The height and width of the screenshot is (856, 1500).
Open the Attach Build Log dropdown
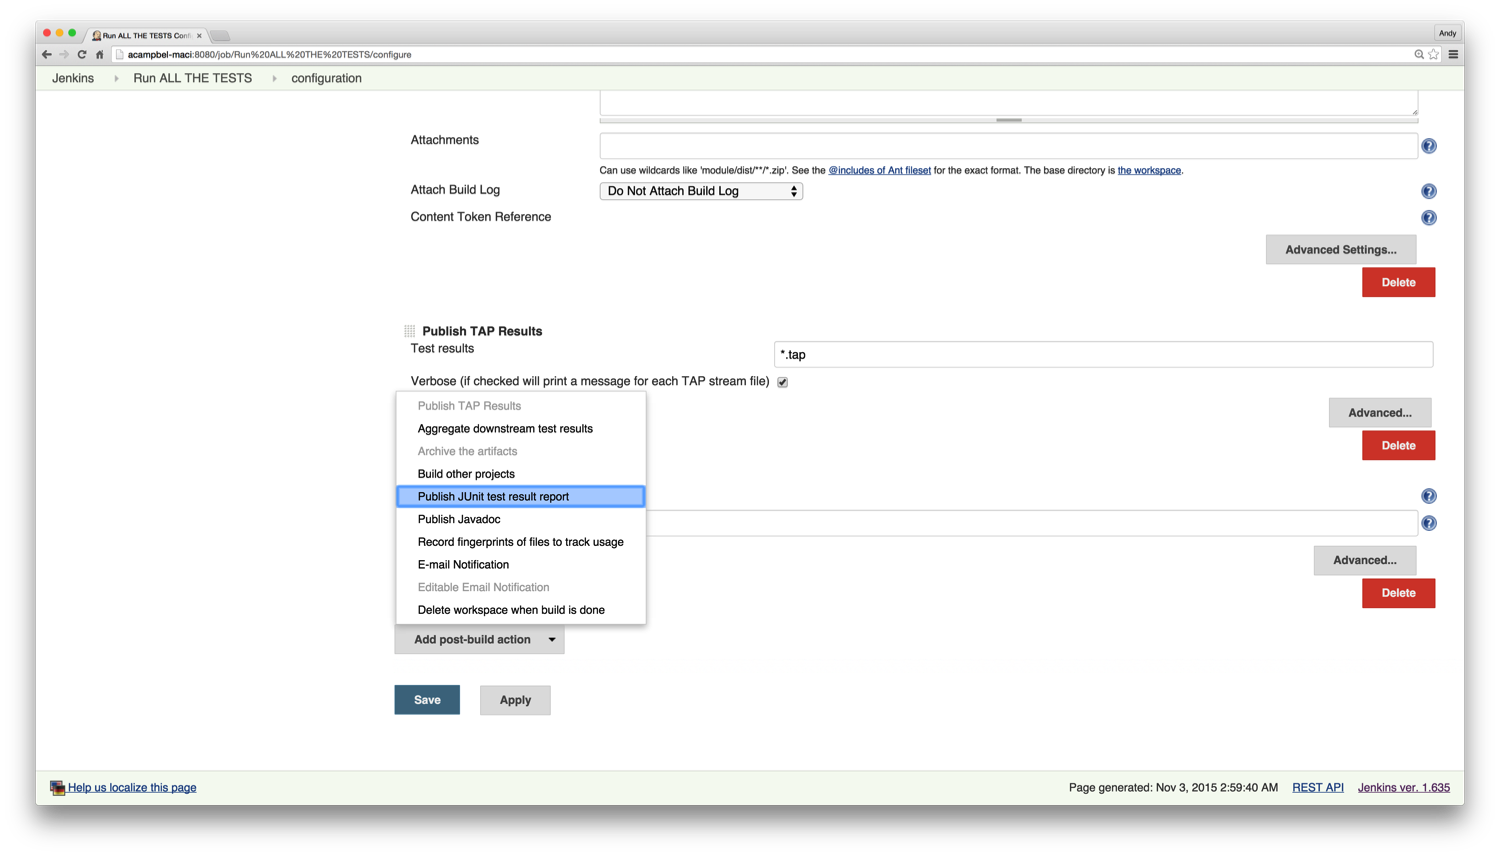point(701,191)
